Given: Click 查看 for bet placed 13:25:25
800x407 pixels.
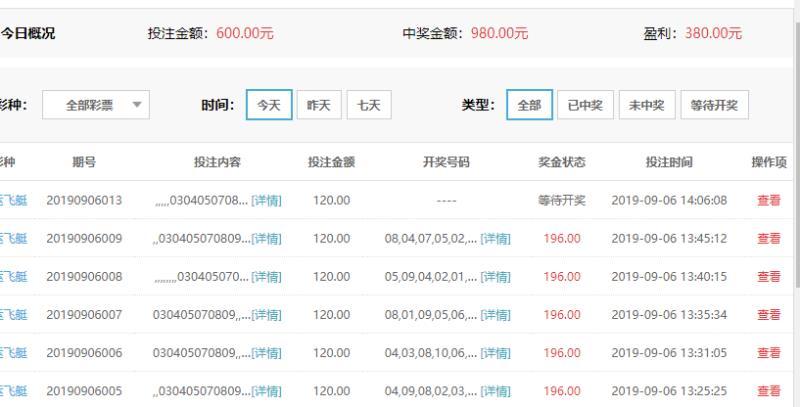Looking at the screenshot, I should 768,391.
